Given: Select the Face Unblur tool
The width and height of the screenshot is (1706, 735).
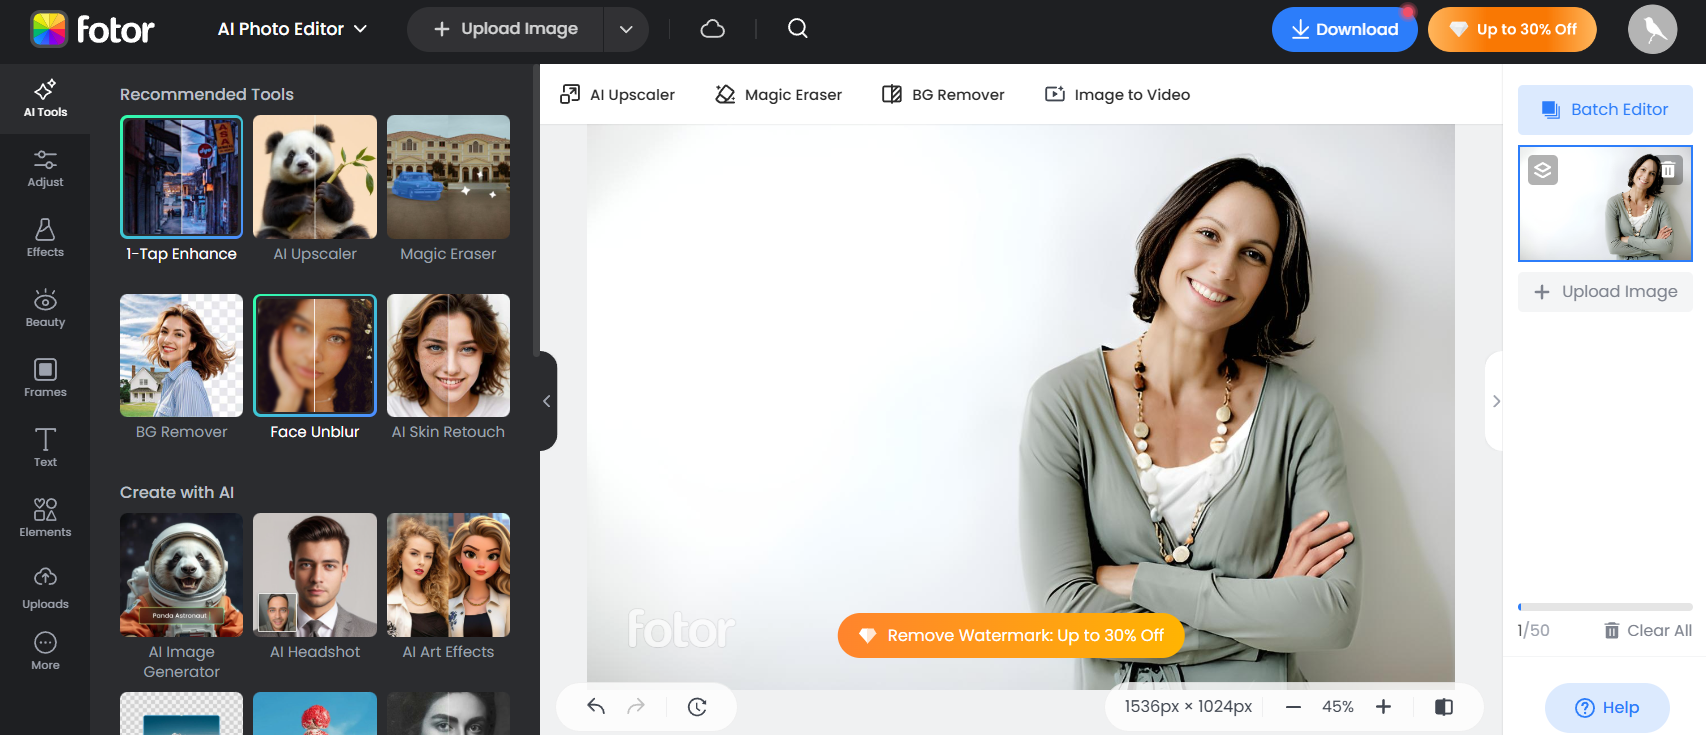Looking at the screenshot, I should [315, 368].
